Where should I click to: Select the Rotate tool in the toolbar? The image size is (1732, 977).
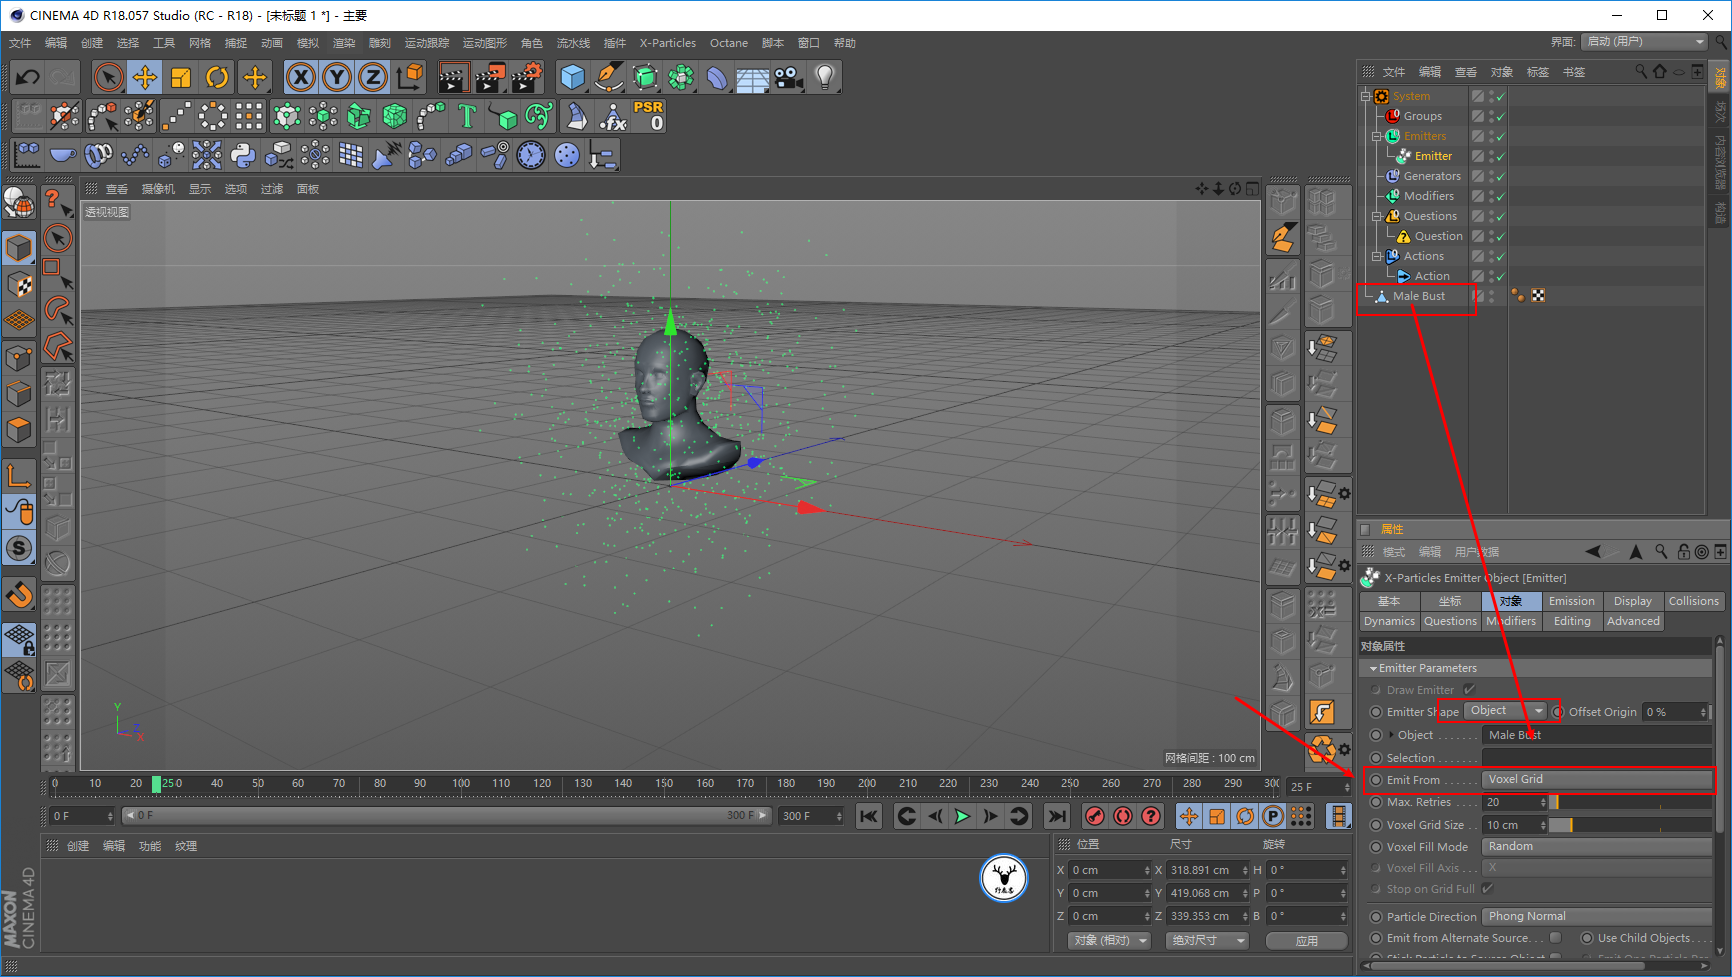click(x=217, y=77)
